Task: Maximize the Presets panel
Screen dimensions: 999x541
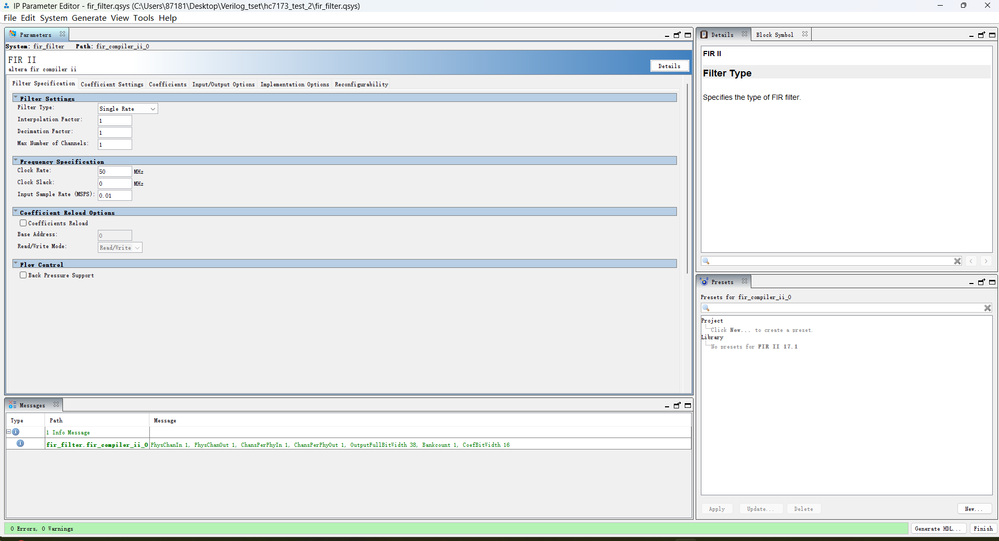Action: pyautogui.click(x=992, y=282)
